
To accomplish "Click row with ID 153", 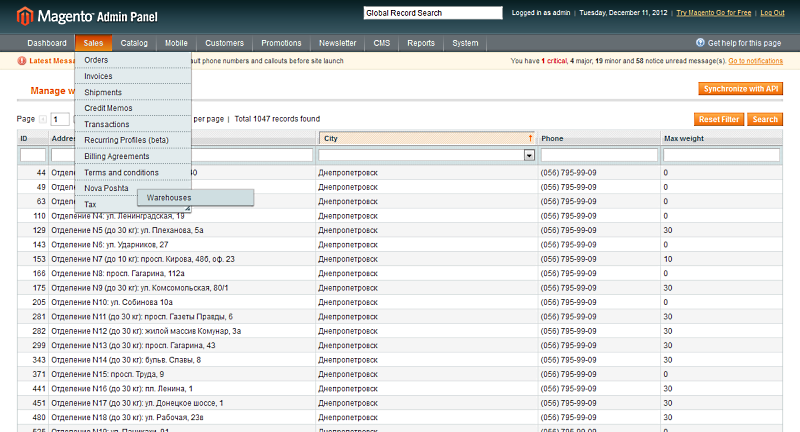I will pos(399,259).
